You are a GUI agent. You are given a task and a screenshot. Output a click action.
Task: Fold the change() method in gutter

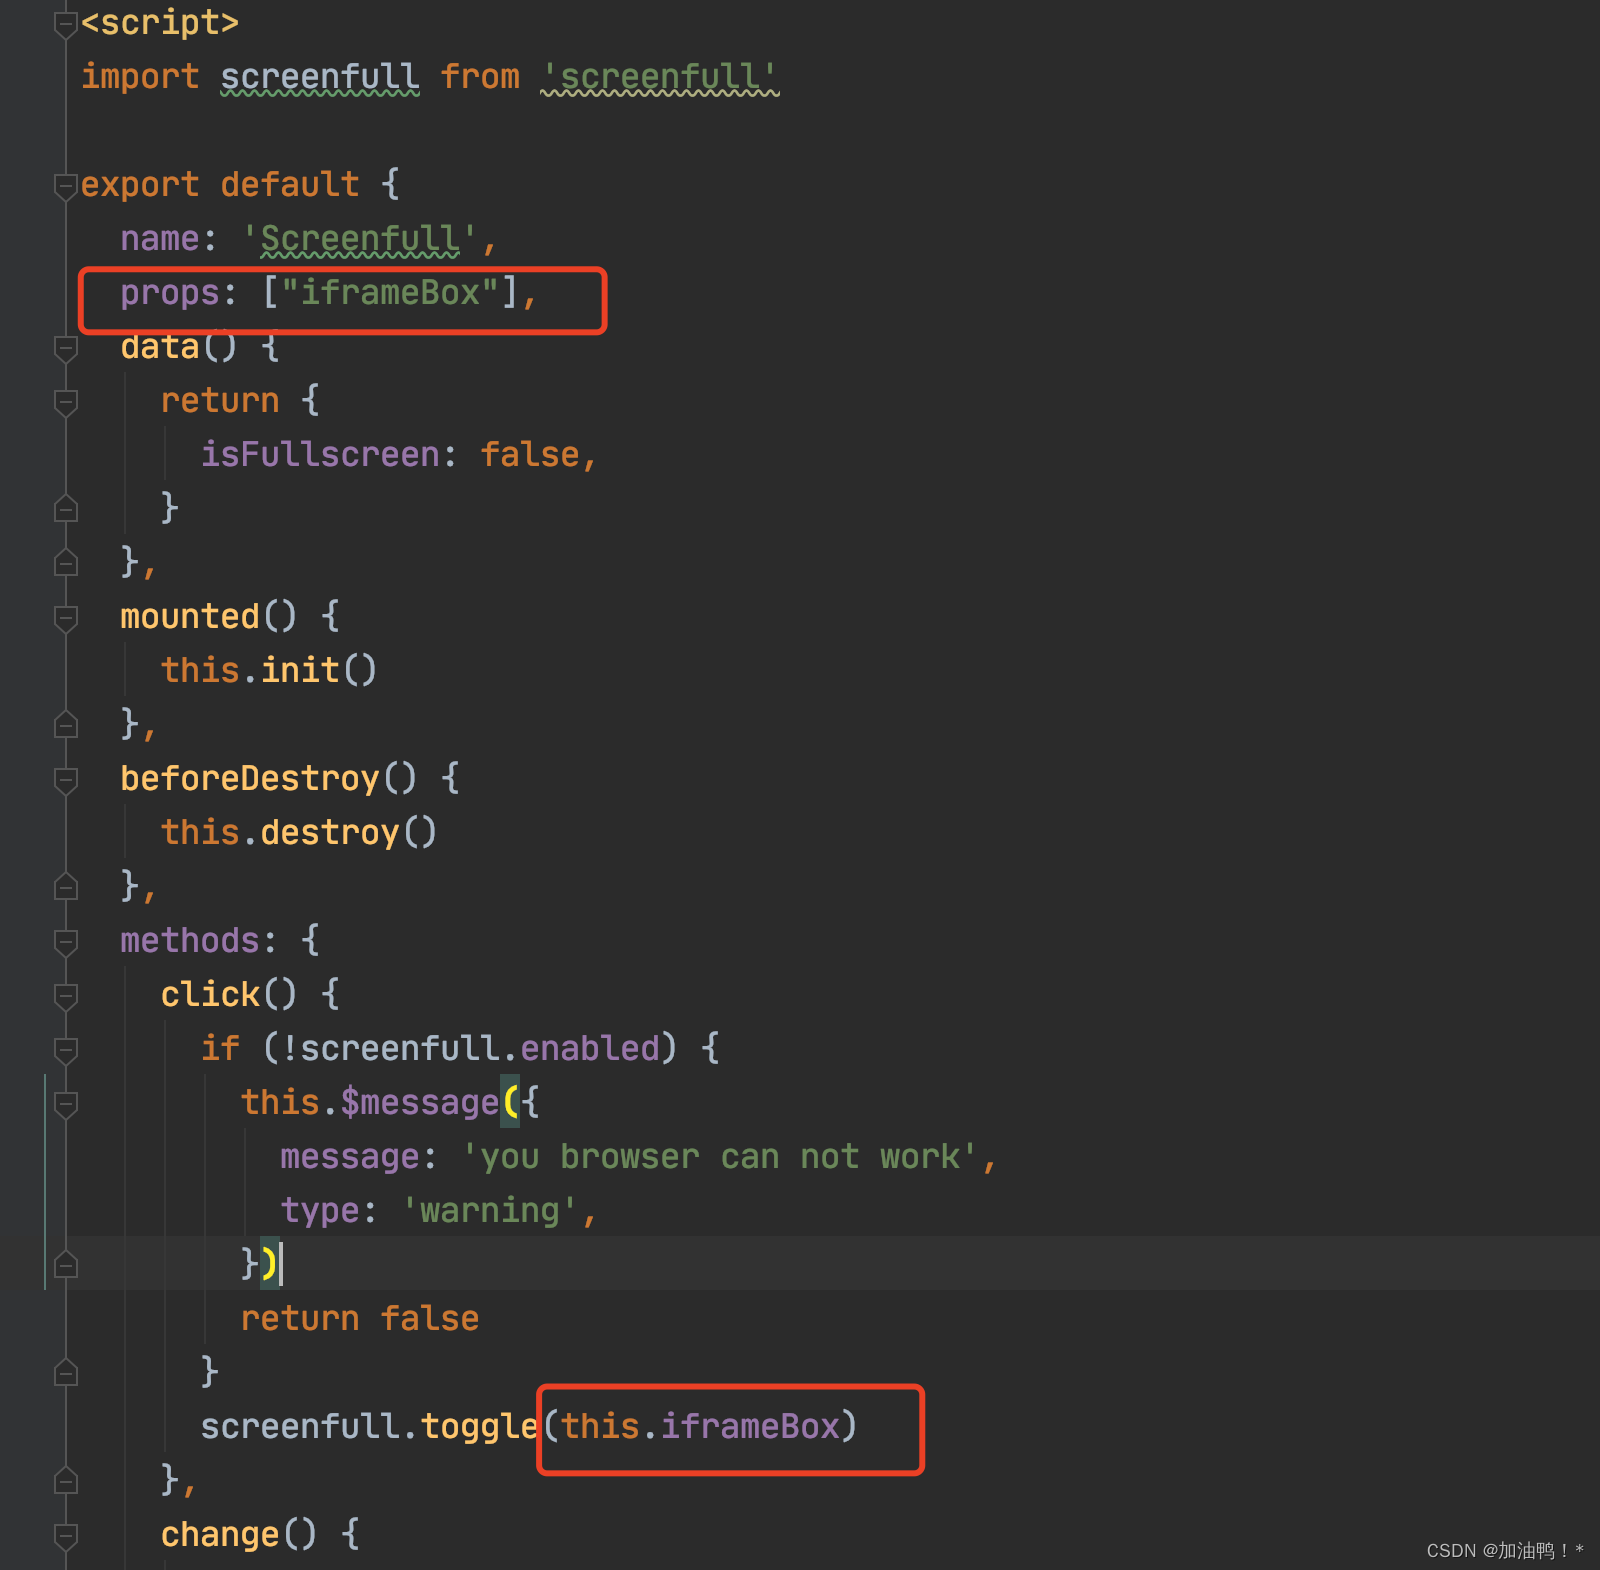pyautogui.click(x=66, y=1535)
